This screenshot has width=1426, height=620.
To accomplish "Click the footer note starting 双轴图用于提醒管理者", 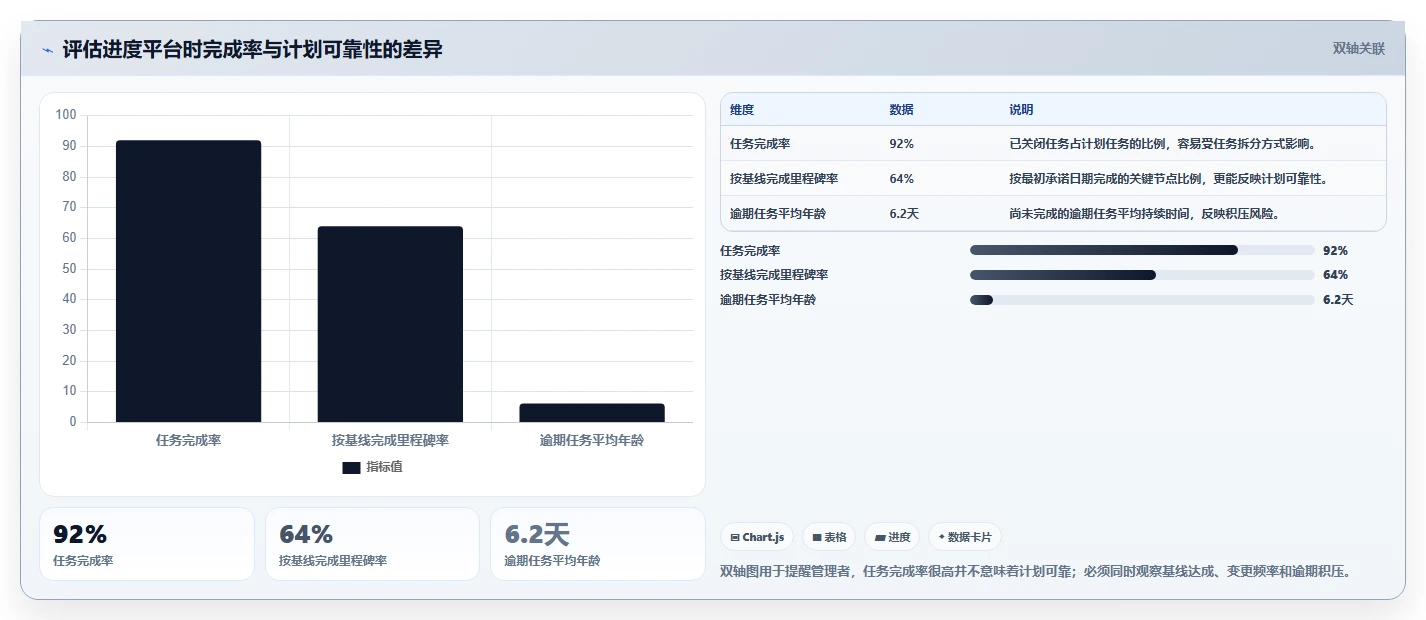I will (x=1038, y=572).
